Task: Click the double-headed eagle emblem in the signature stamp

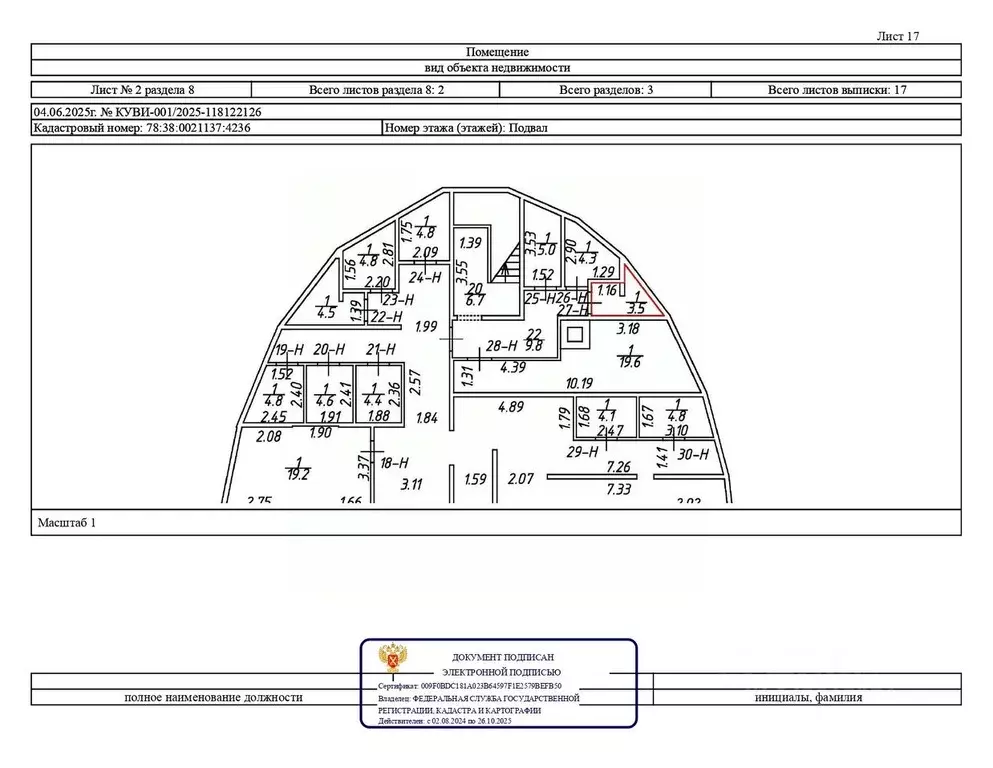Action: click(391, 661)
